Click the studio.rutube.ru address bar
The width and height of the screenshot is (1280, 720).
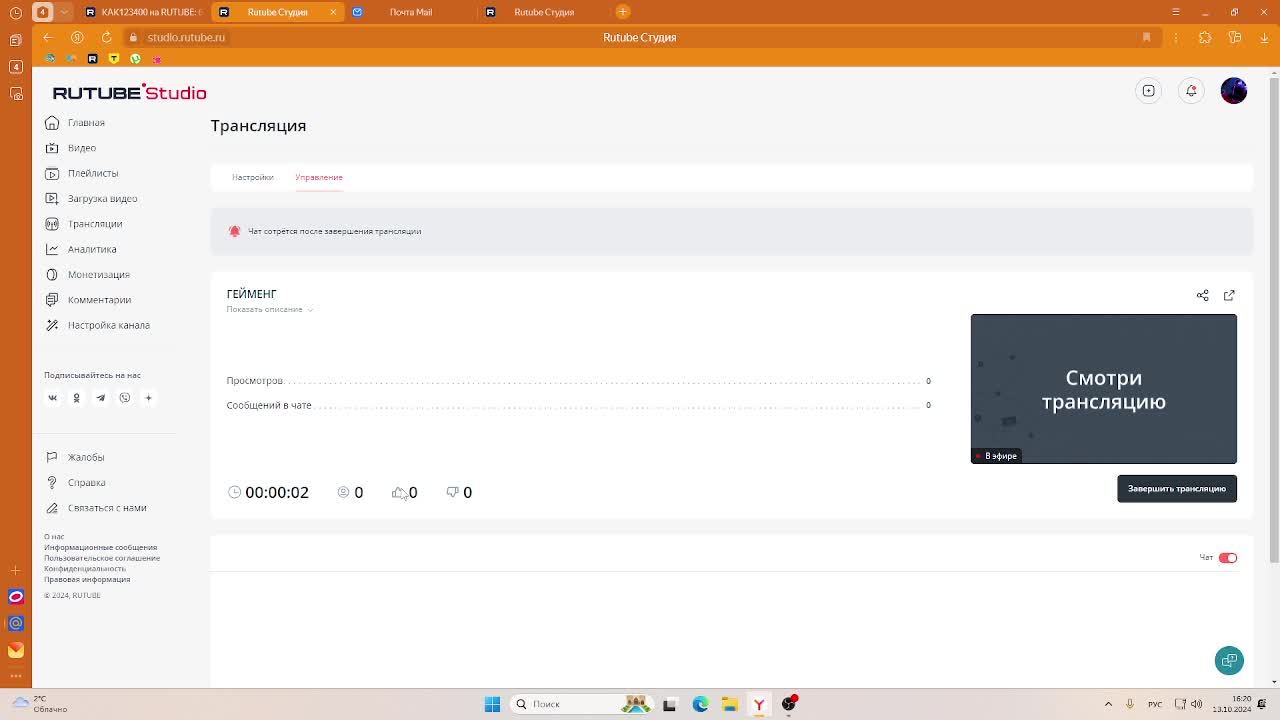[186, 37]
